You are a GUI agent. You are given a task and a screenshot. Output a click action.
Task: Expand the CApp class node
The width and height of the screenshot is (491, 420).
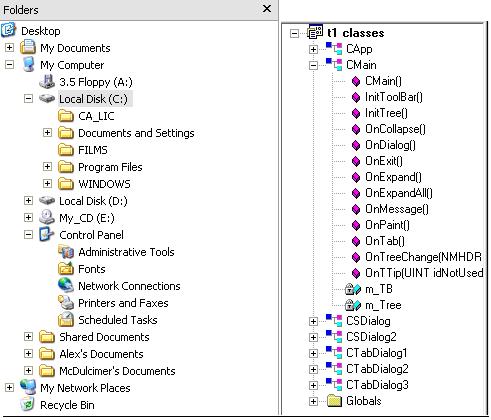point(313,49)
